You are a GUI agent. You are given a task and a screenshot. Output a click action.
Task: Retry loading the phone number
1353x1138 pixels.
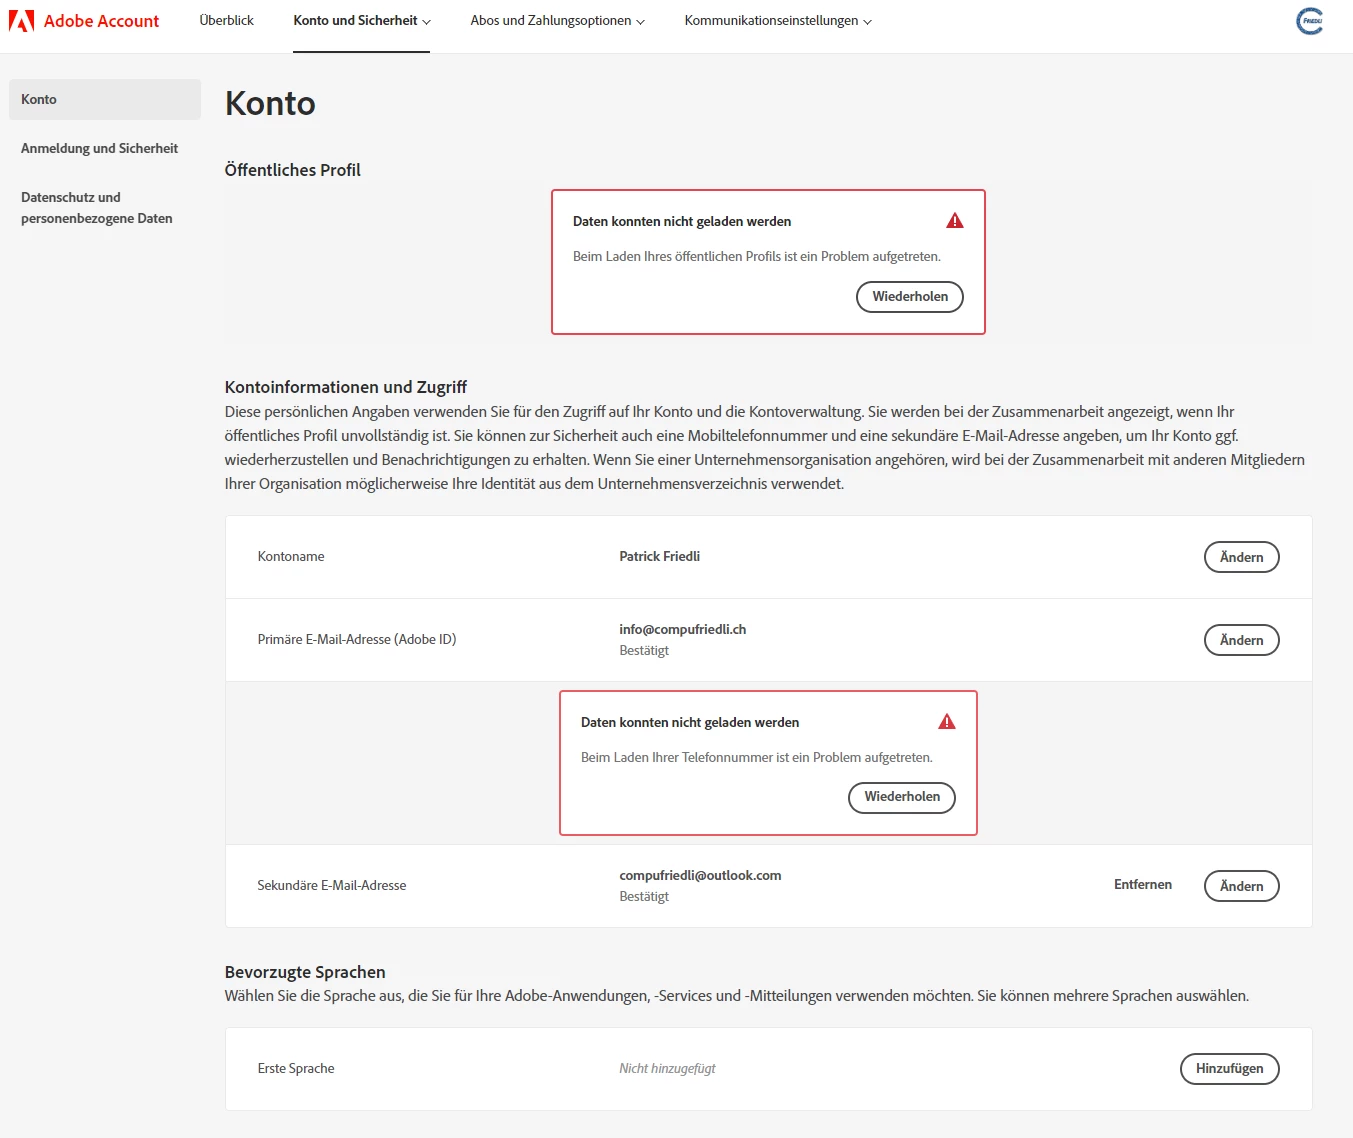(902, 797)
